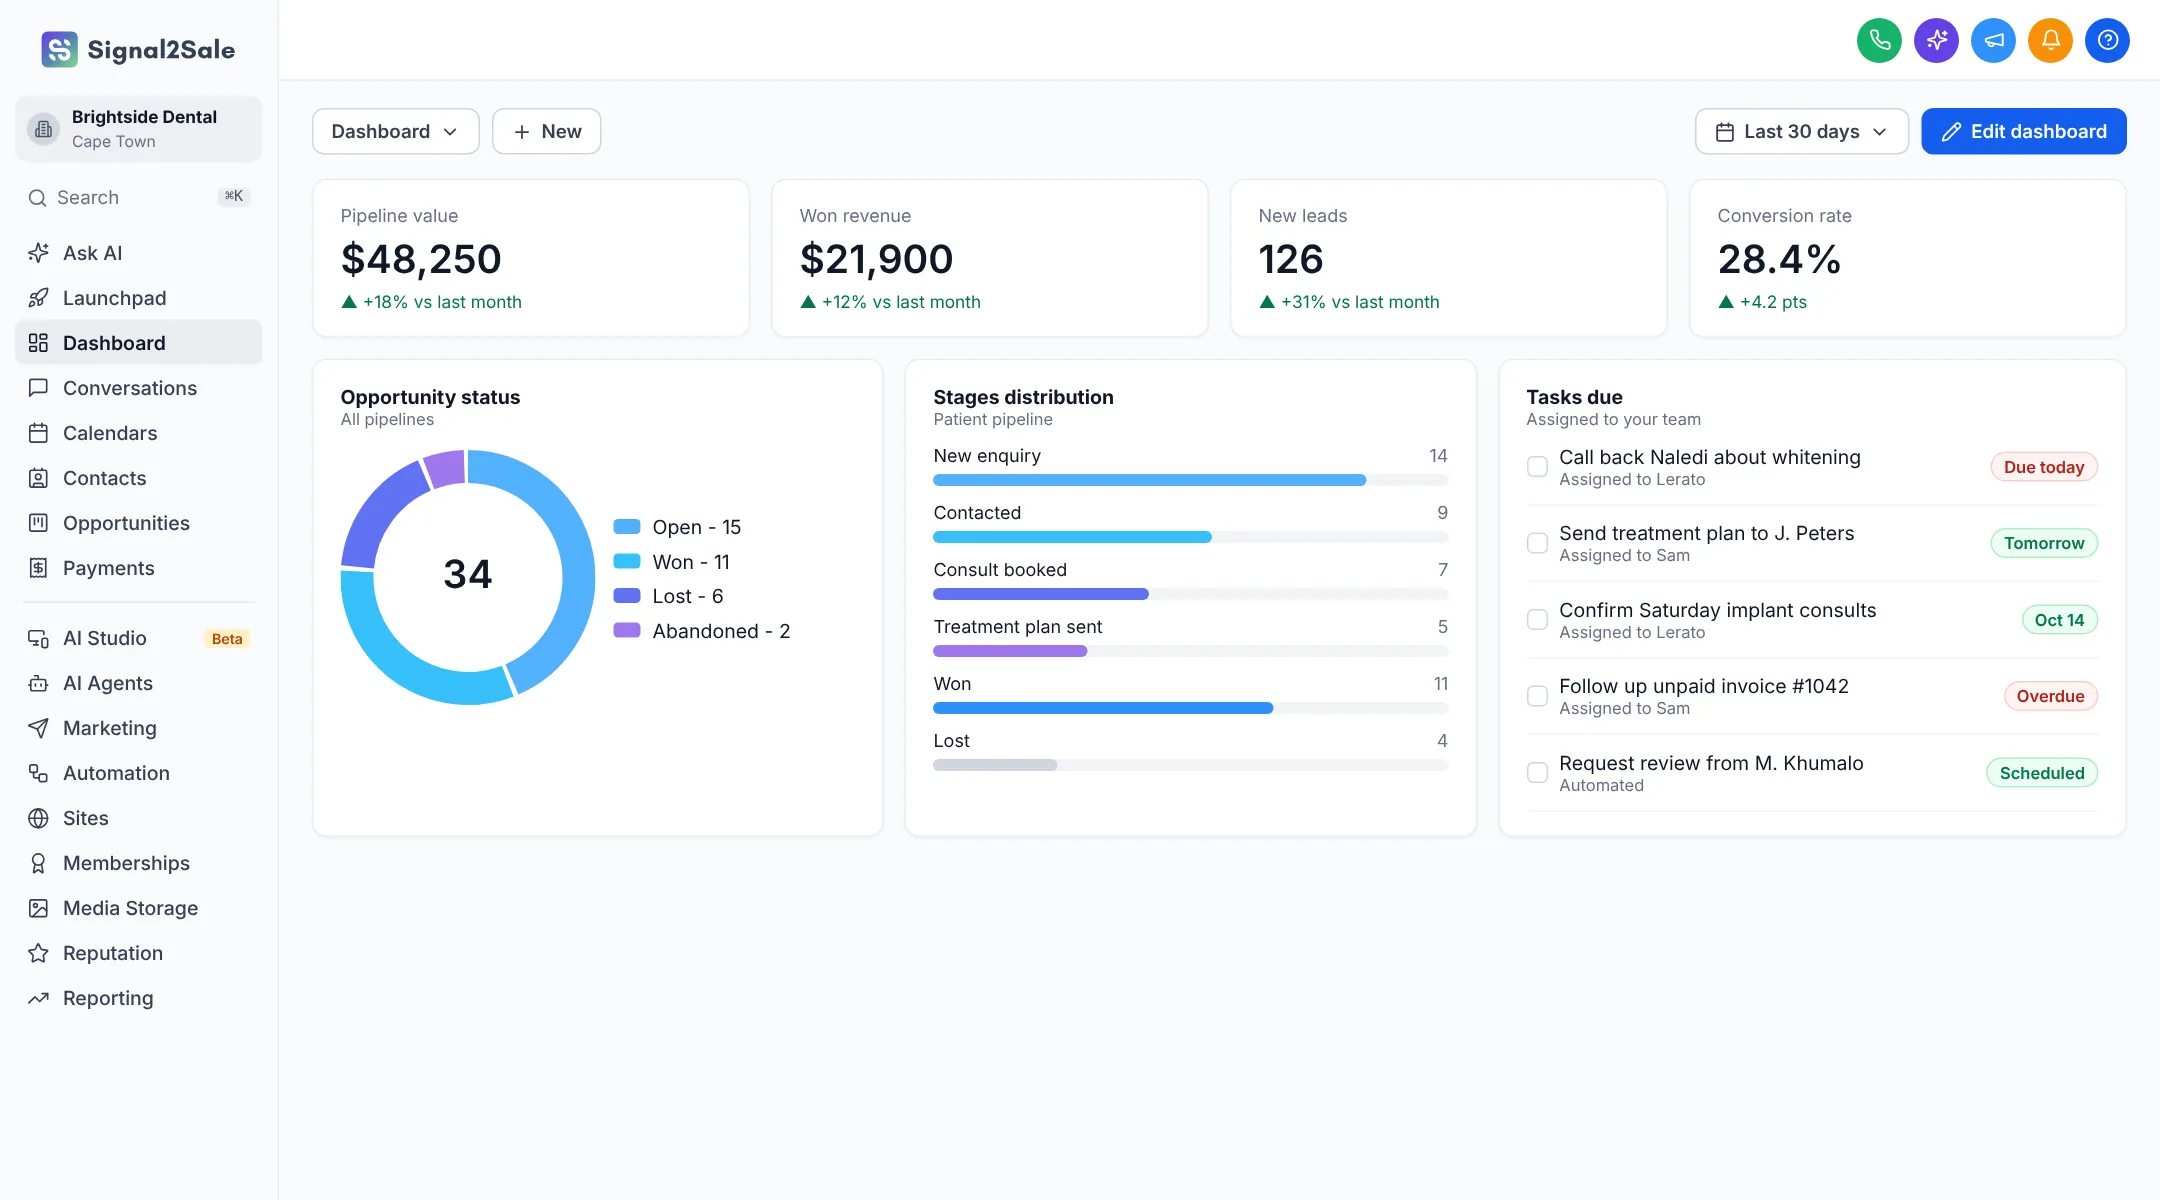Click the New button
2160x1200 pixels.
point(546,131)
